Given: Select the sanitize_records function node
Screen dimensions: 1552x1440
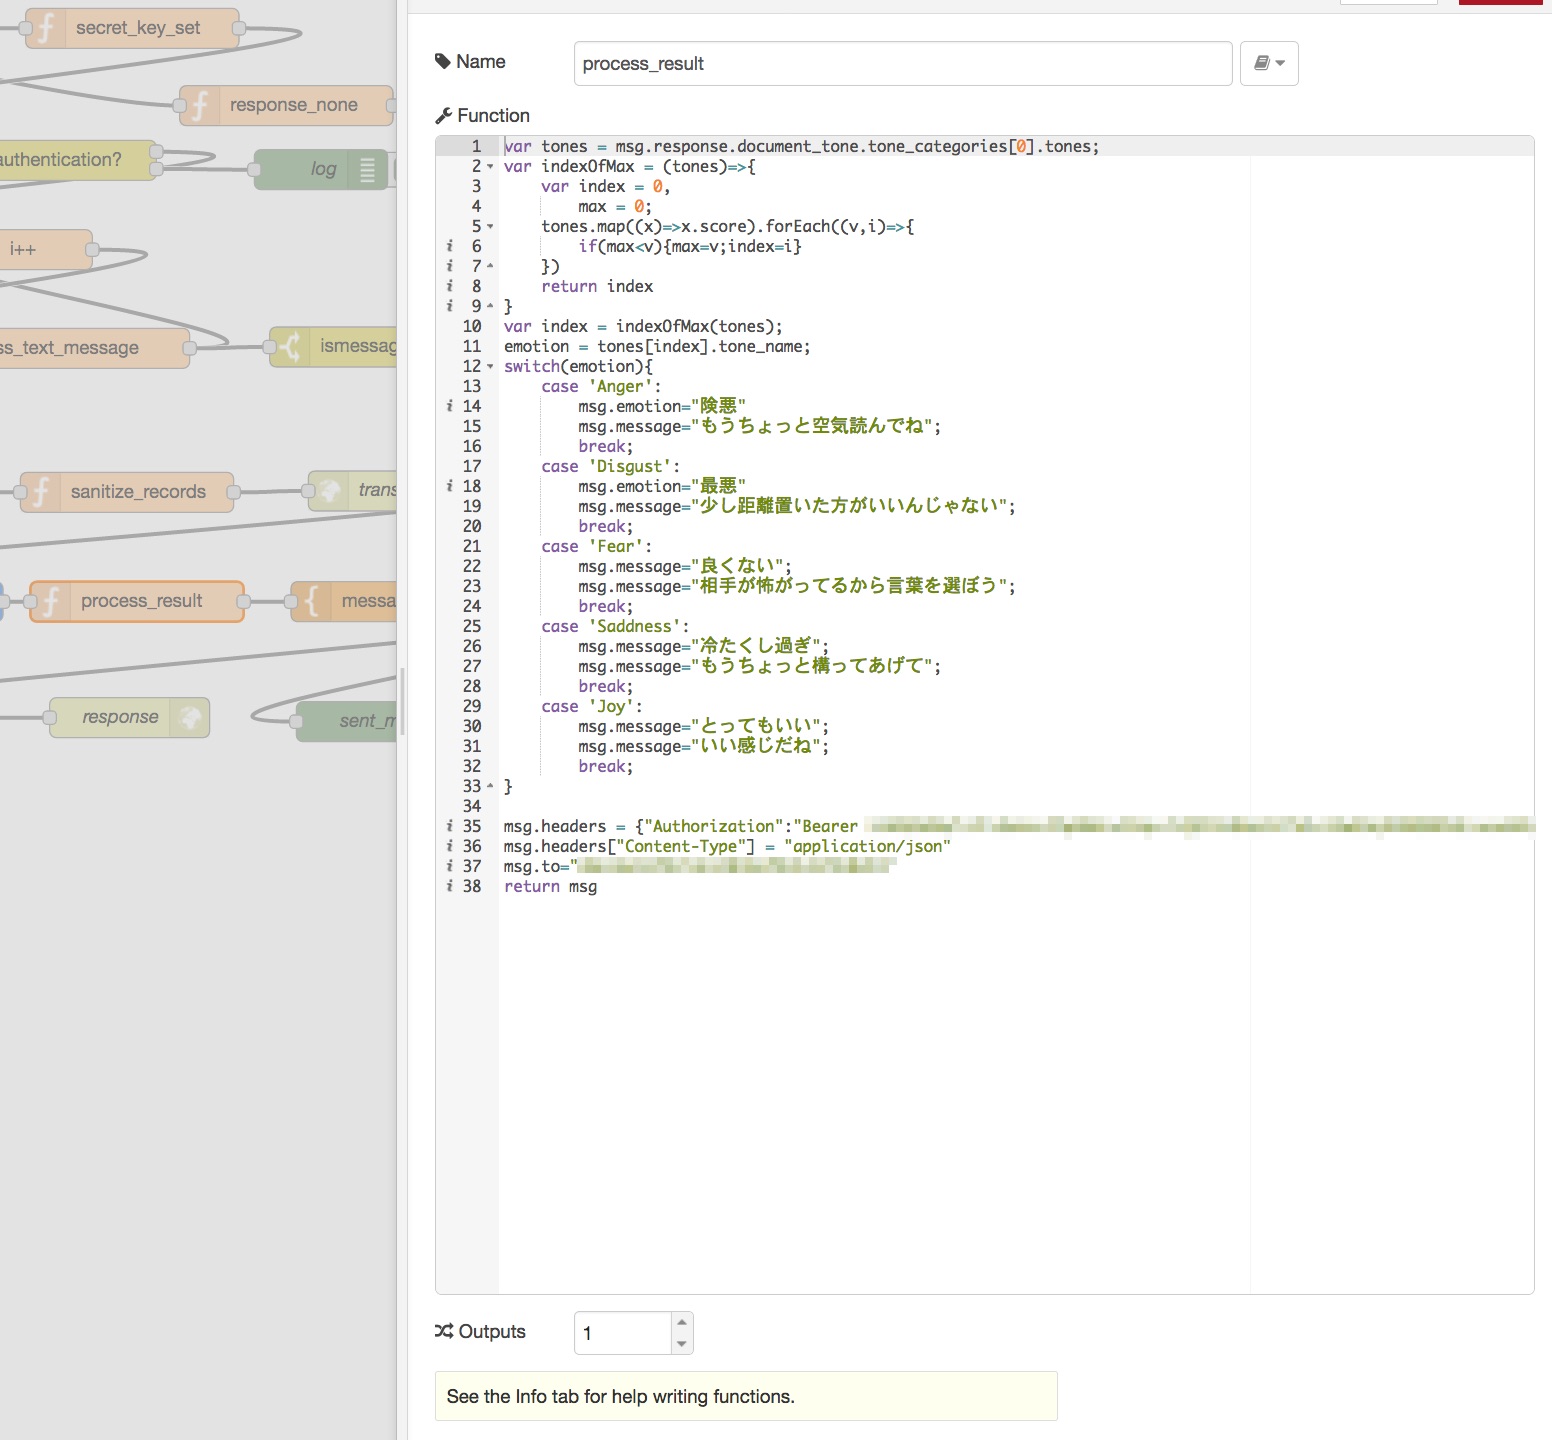Looking at the screenshot, I should click(127, 492).
